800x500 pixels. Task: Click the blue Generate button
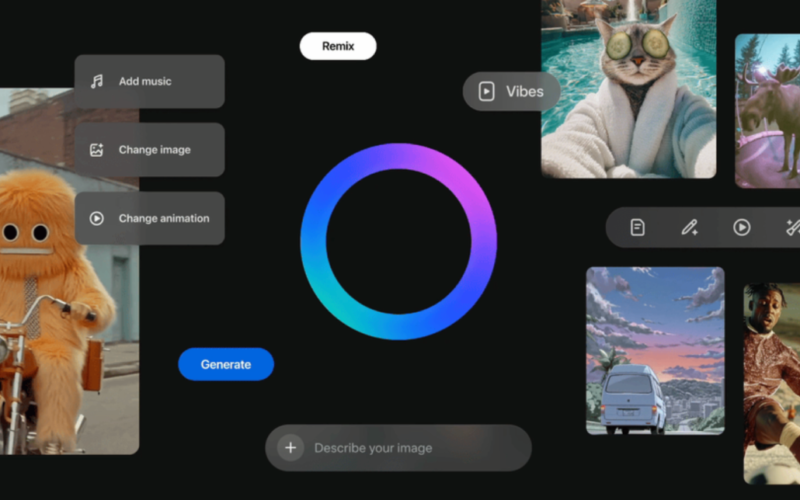pos(226,364)
